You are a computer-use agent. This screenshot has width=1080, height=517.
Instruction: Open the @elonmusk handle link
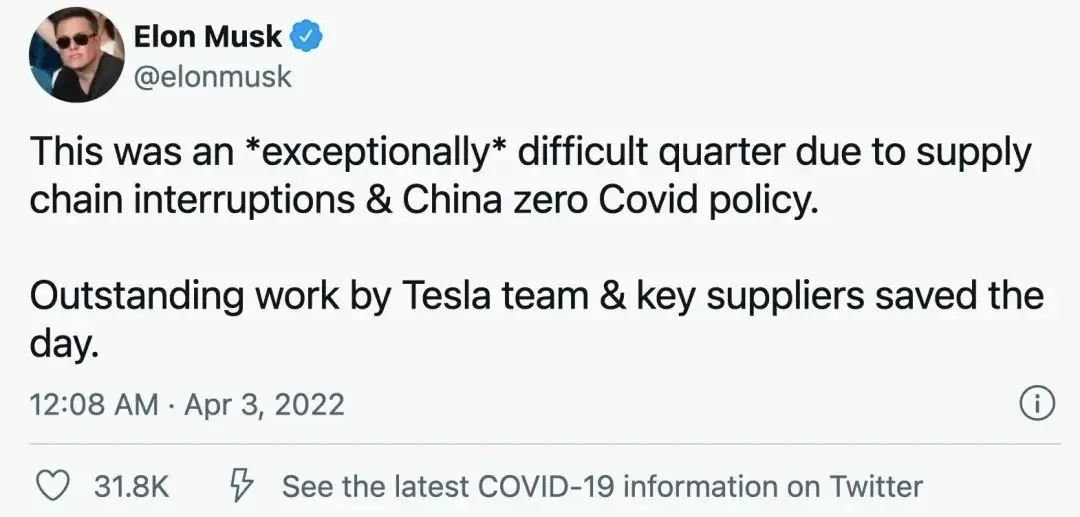pos(213,77)
